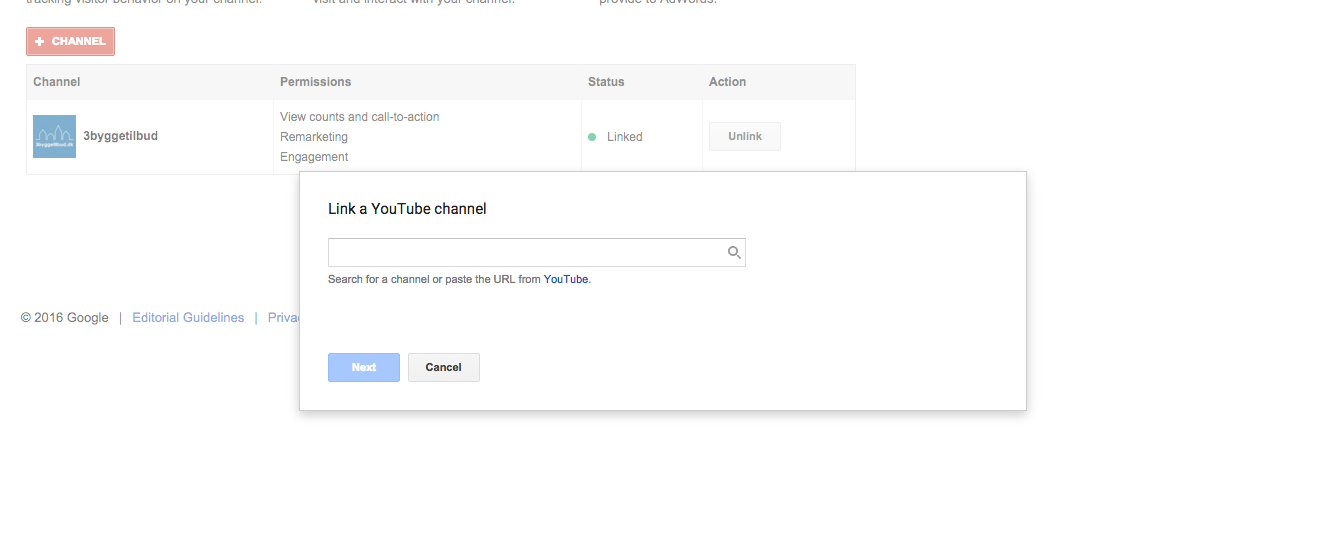Screen dimensions: 1344x539
Task: Click the 'Link a YouTube channel' heading
Action: (407, 209)
